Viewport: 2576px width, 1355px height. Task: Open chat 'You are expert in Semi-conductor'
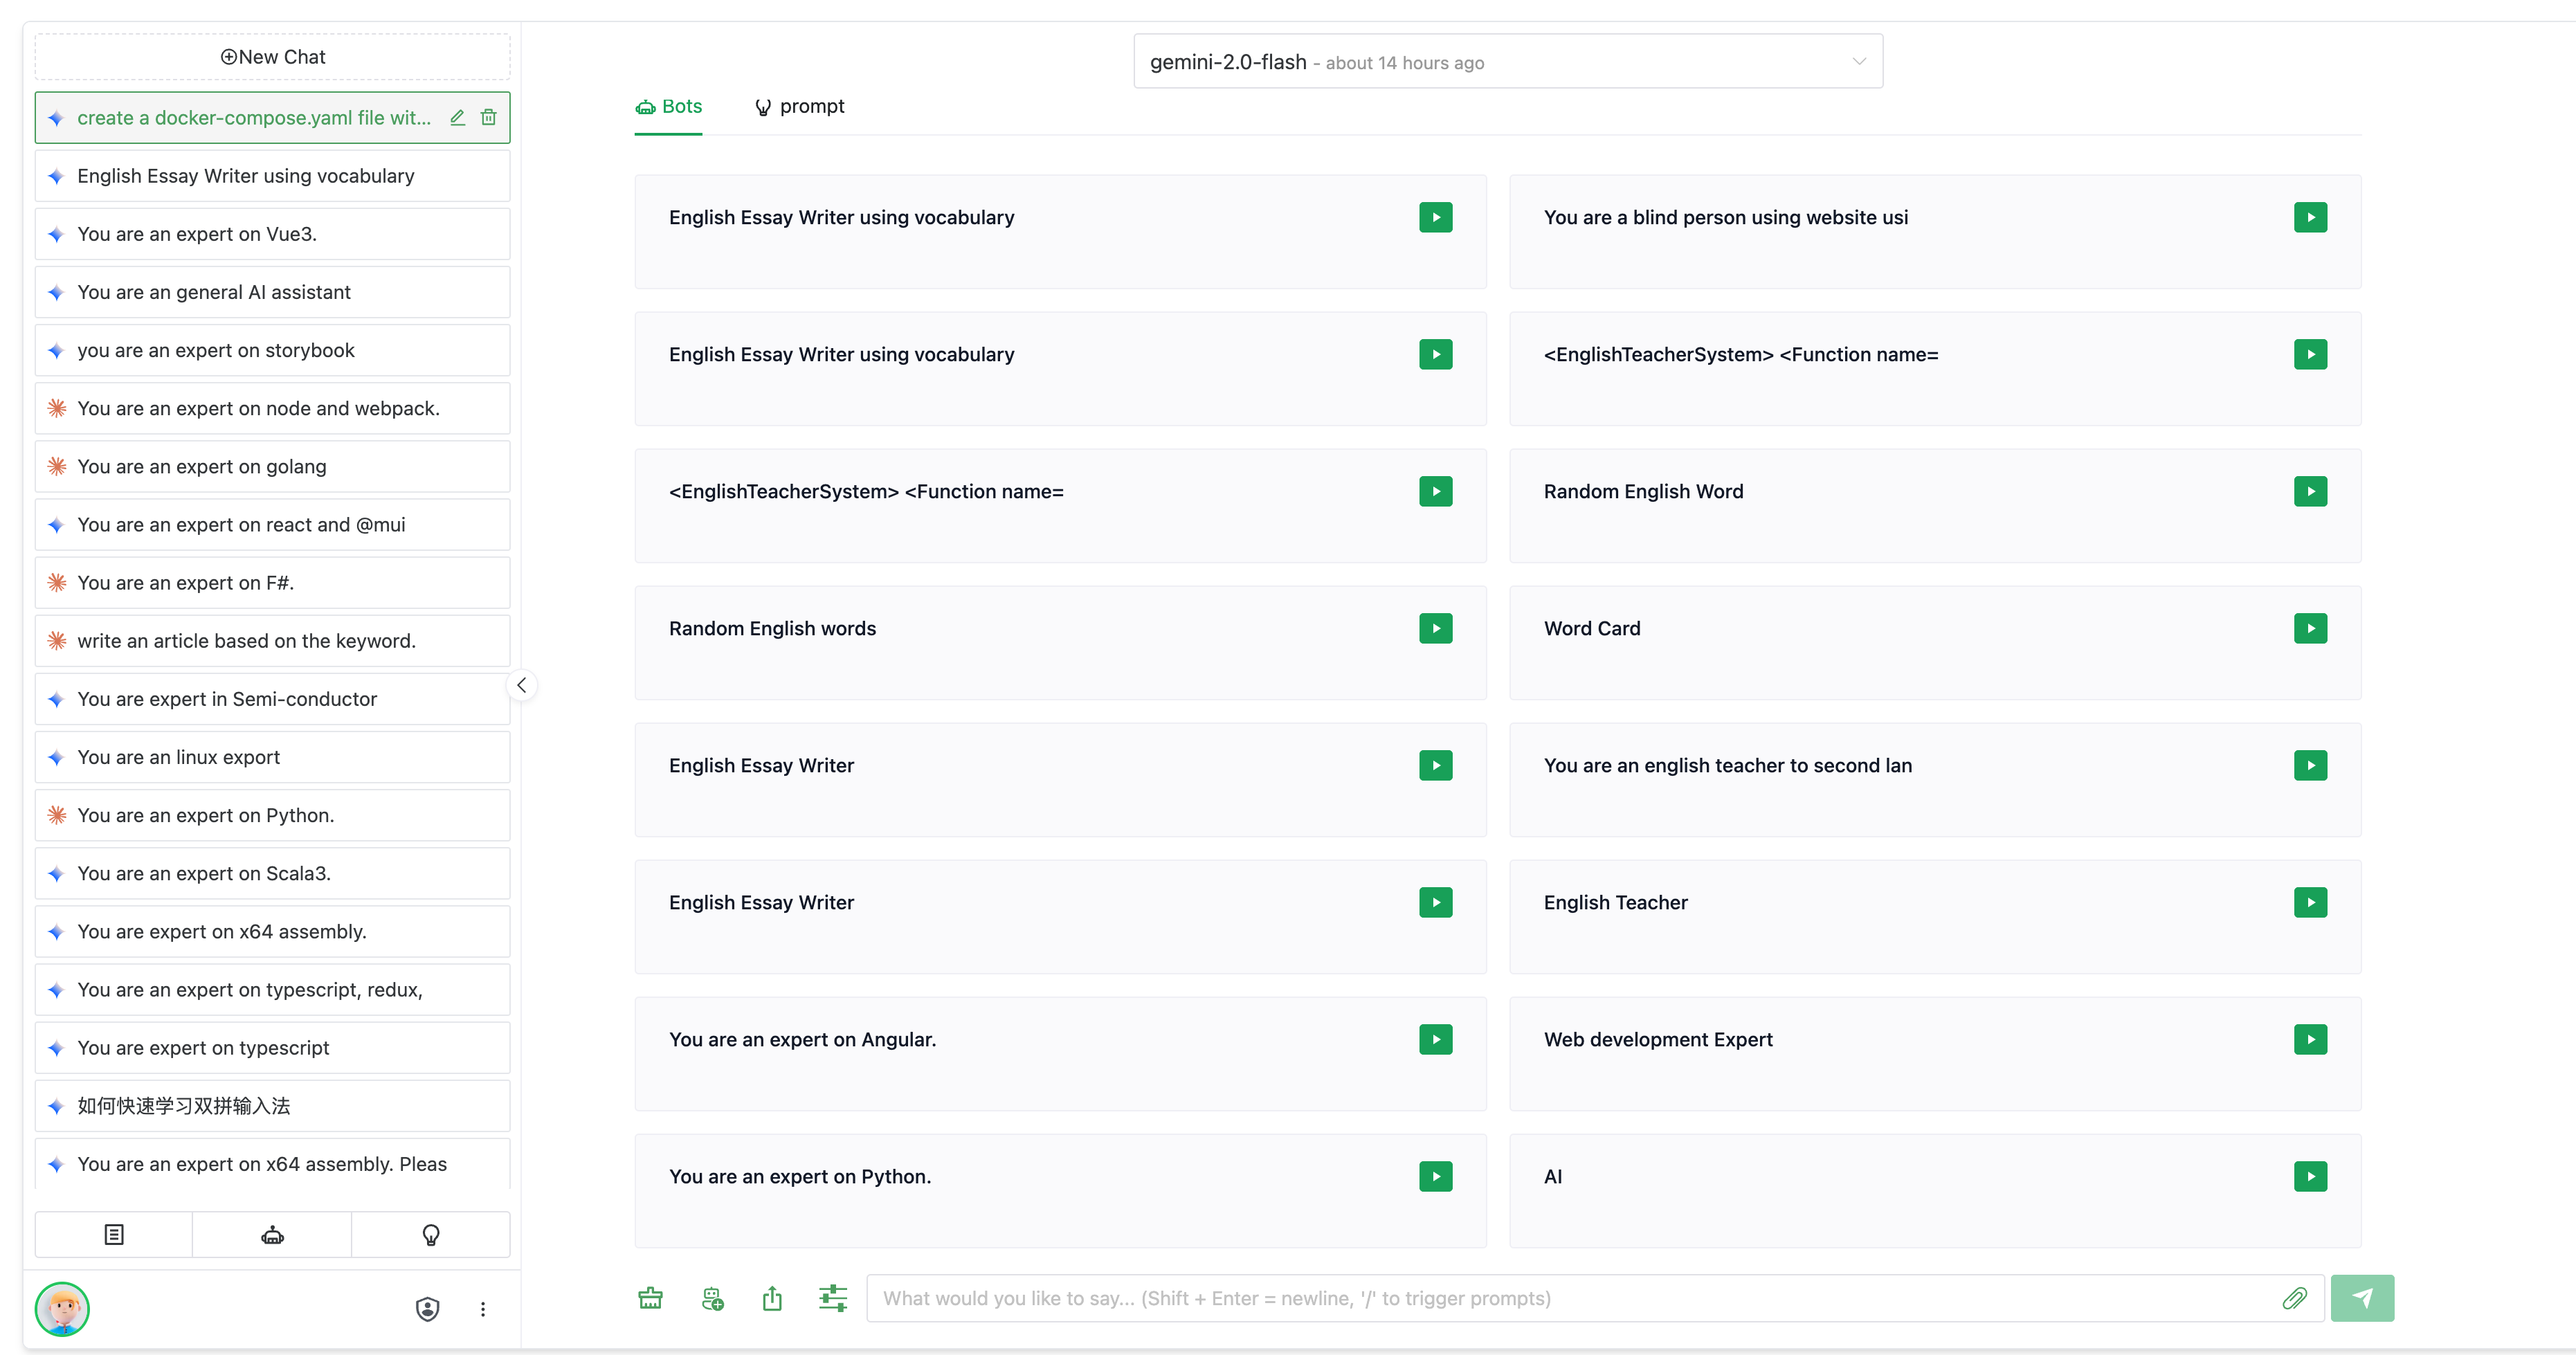click(x=273, y=699)
